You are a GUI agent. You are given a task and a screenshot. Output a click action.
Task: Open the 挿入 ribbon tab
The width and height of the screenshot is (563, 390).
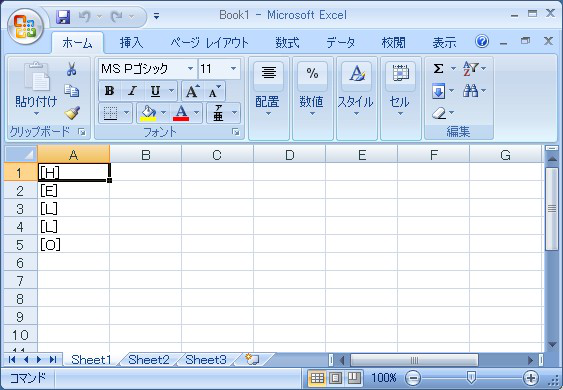(131, 43)
